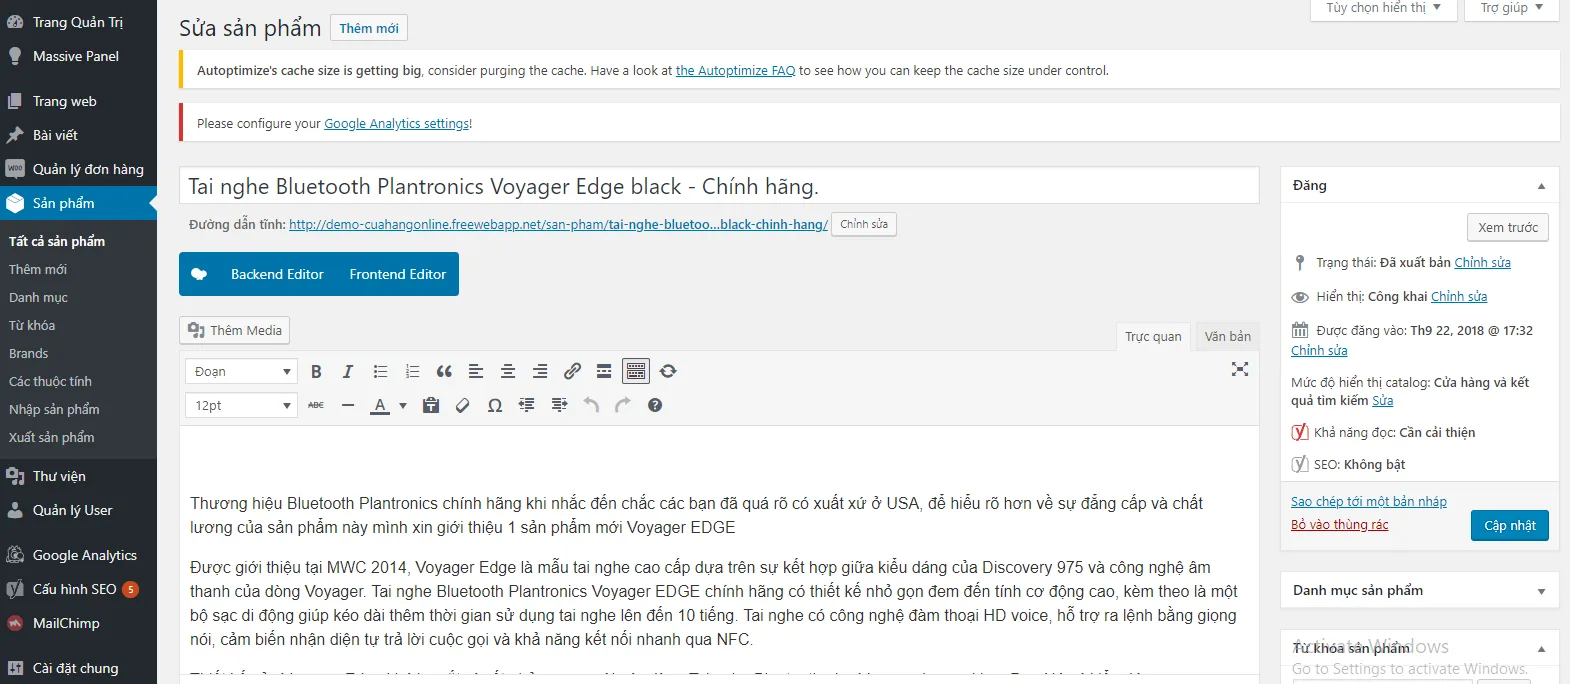This screenshot has height=684, width=1570.
Task: Align text left
Action: pos(476,371)
